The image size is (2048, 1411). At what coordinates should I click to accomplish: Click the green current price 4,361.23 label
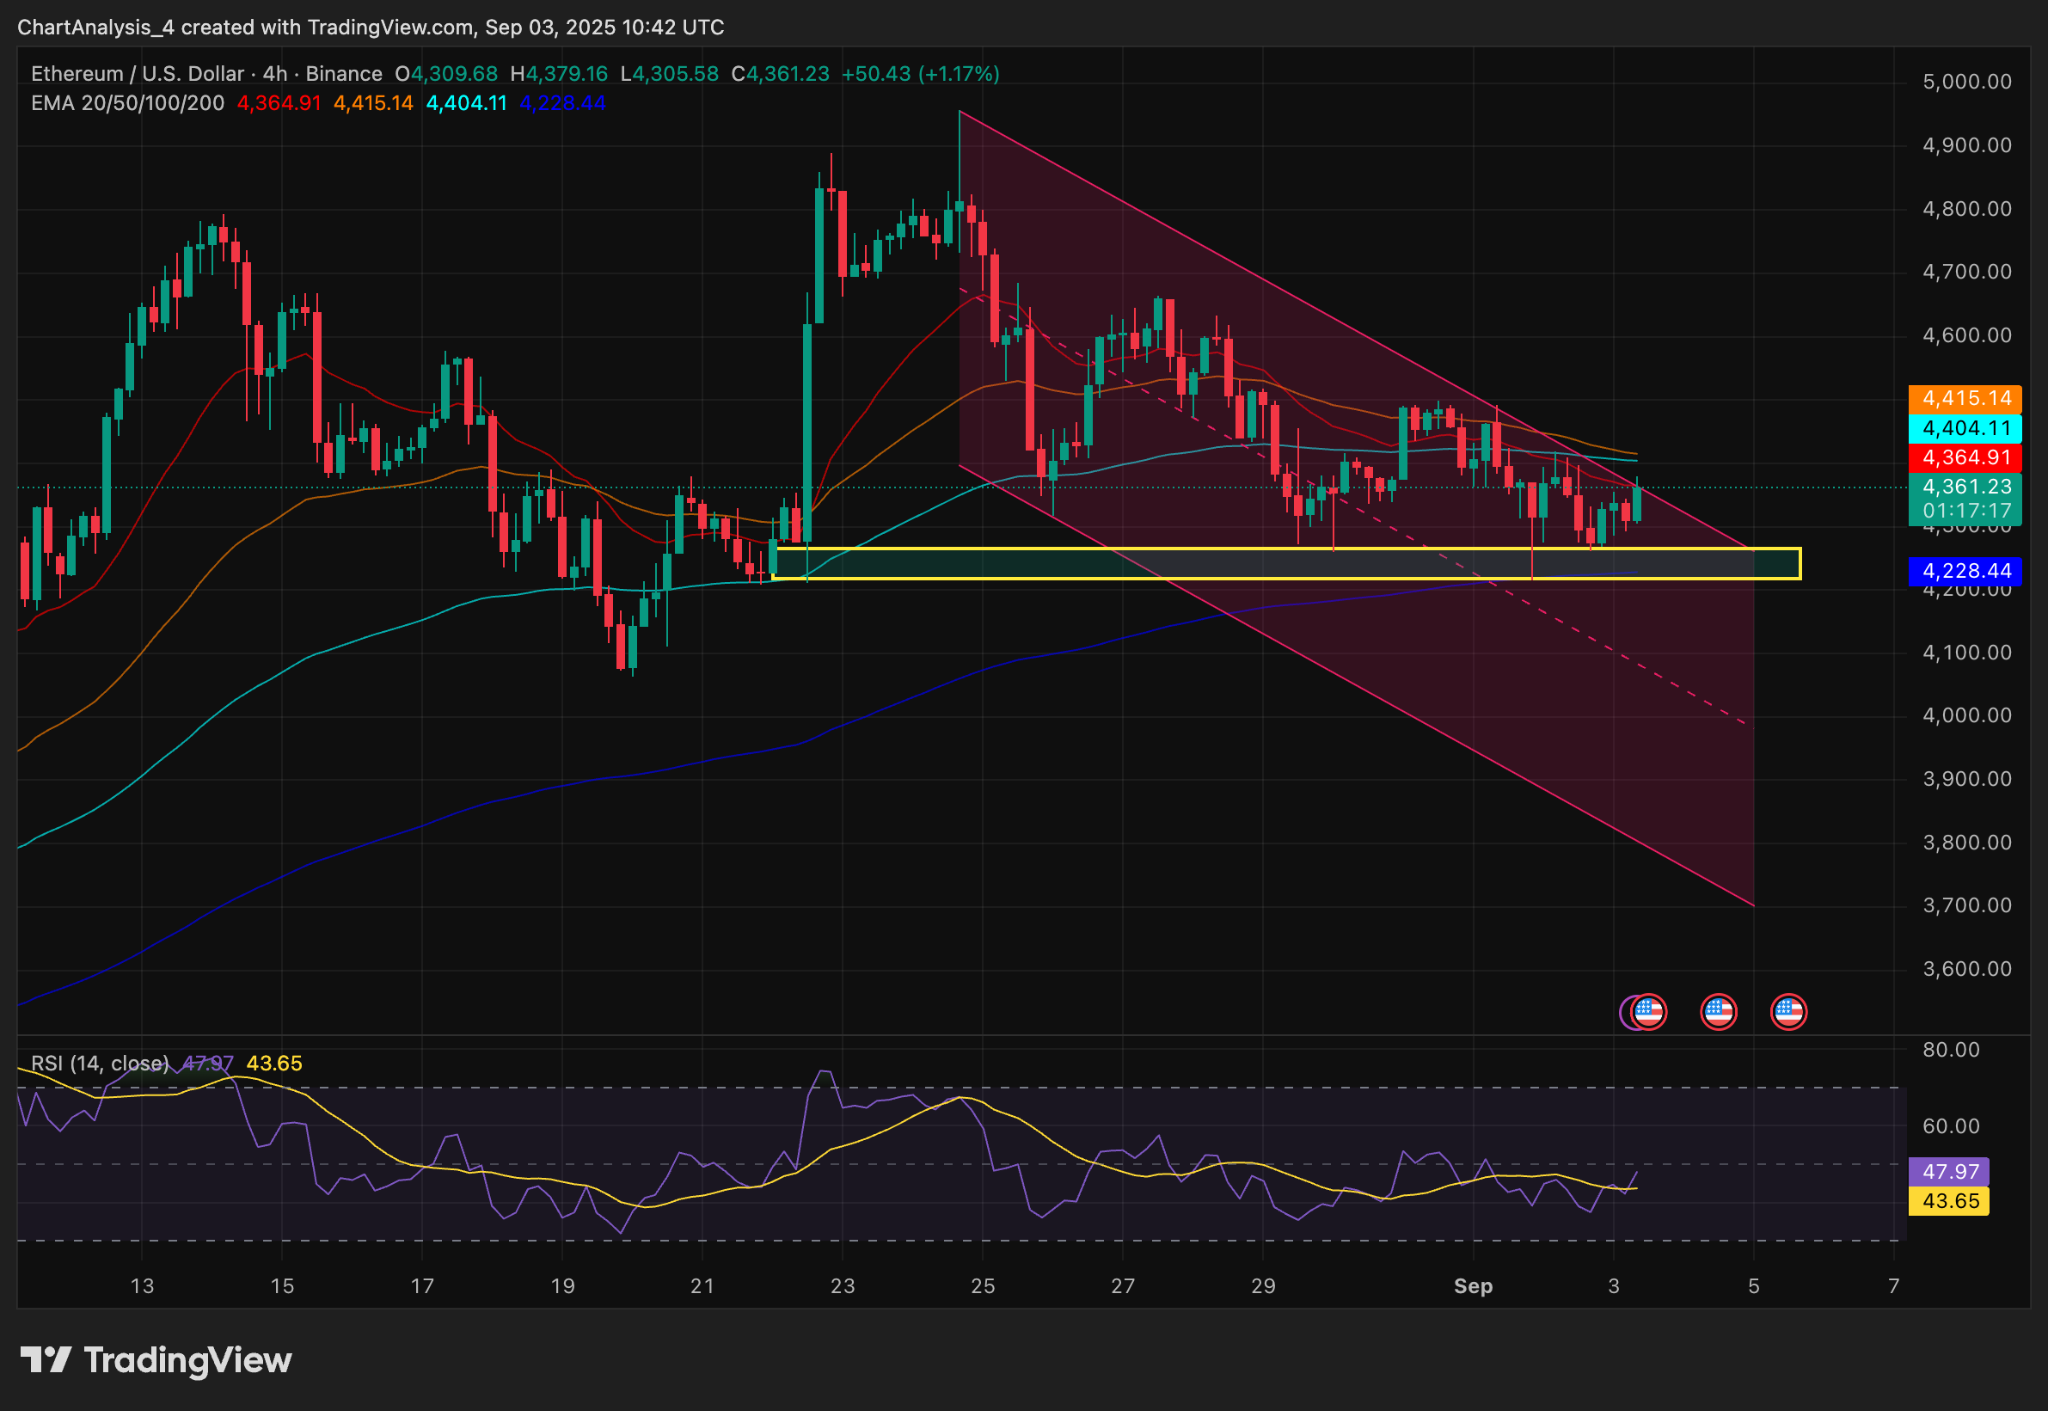pos(1965,488)
